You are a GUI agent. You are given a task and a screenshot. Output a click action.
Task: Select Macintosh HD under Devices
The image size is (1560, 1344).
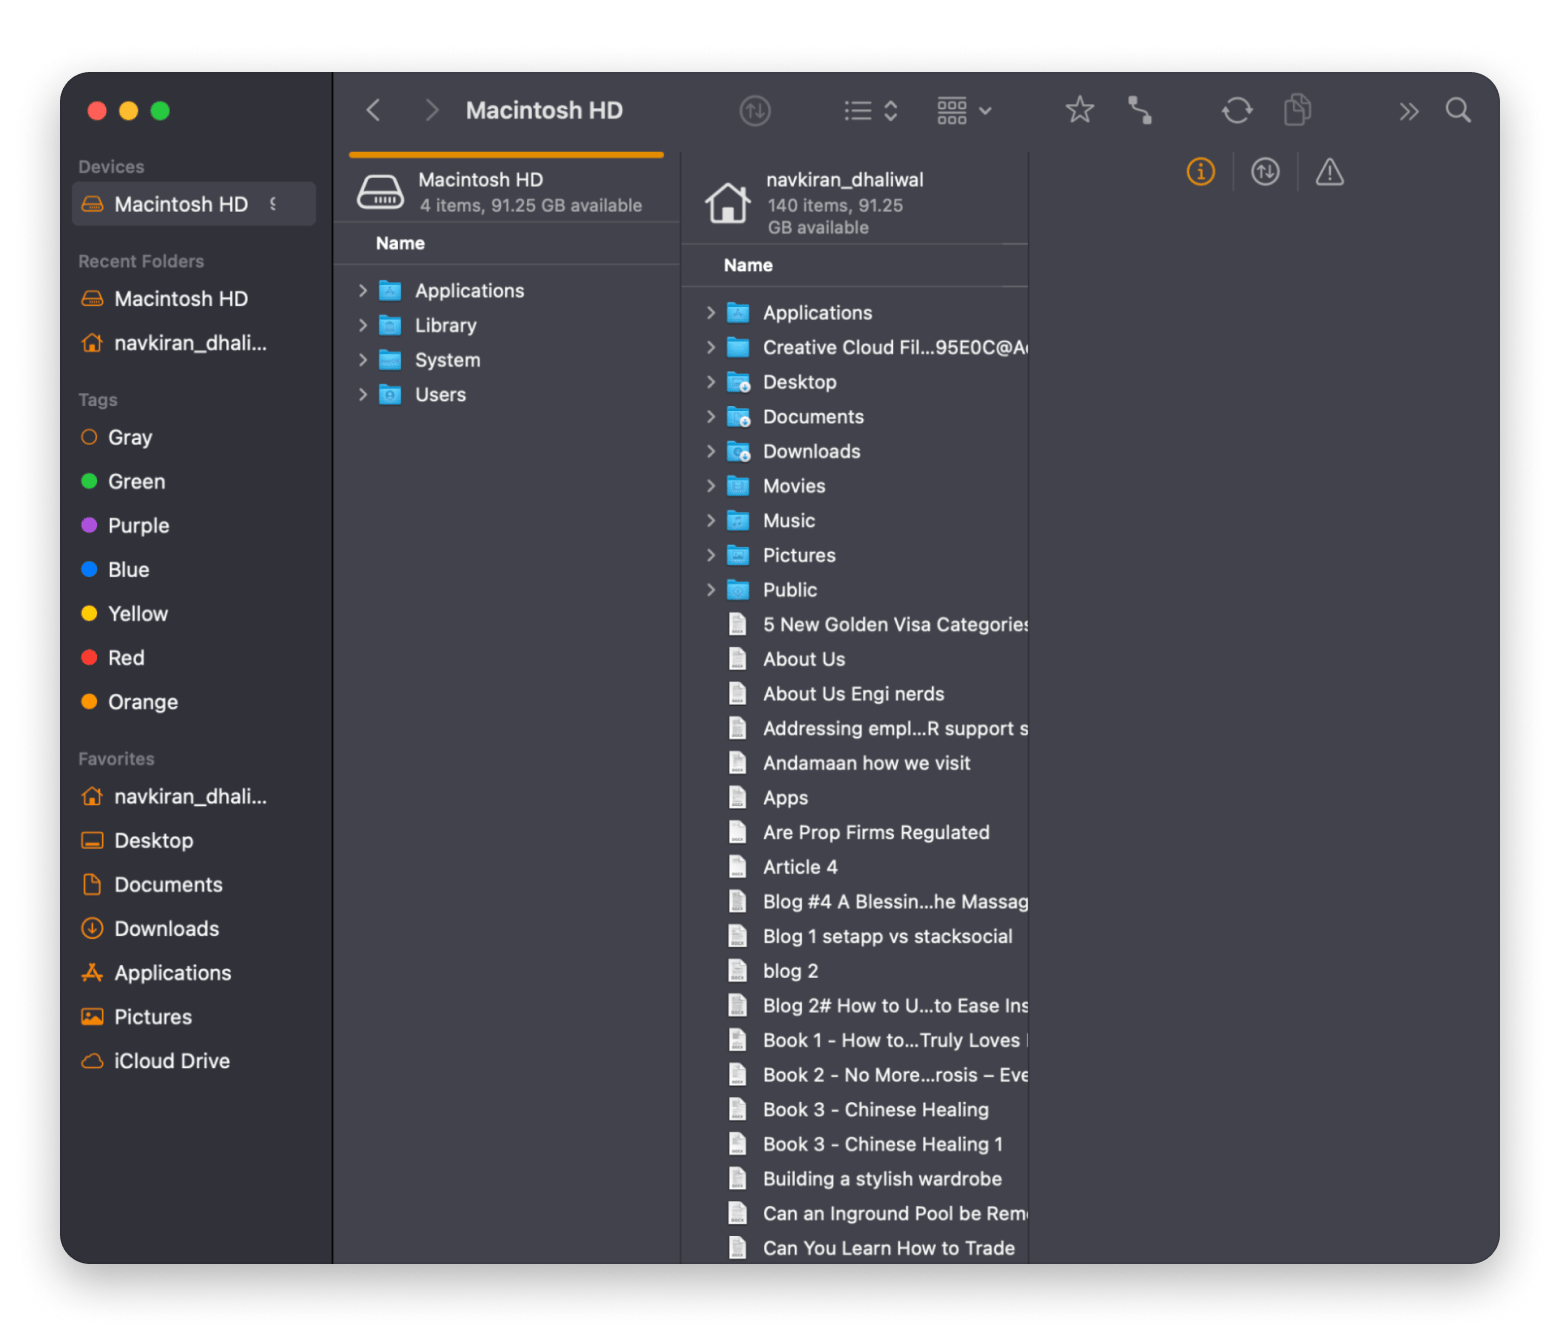(x=194, y=204)
